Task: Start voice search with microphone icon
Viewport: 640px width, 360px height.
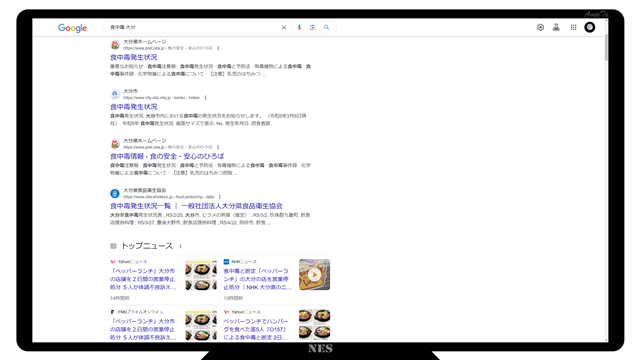Action: [299, 27]
